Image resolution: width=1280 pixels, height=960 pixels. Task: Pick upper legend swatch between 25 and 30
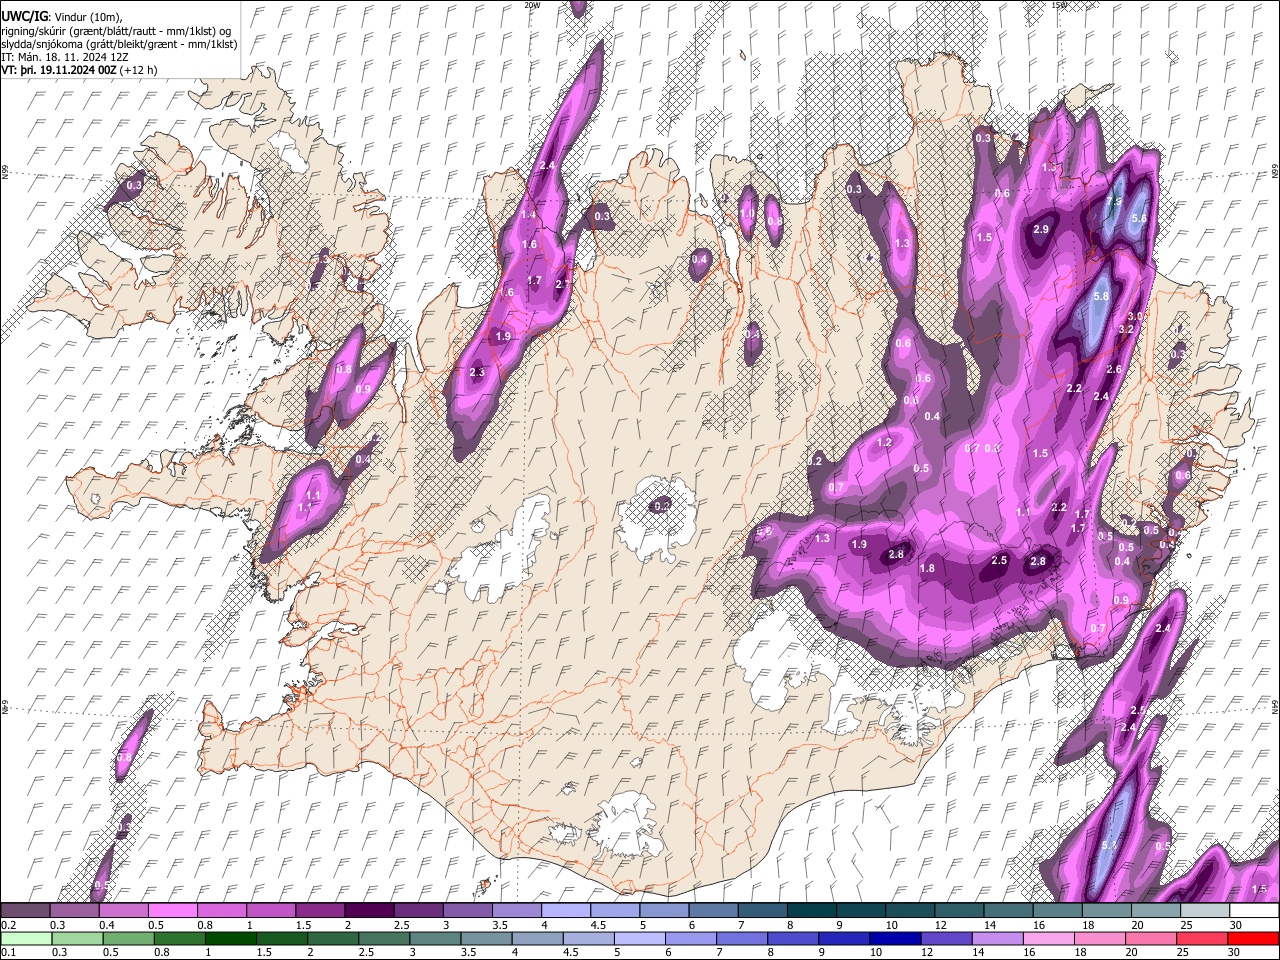click(1204, 911)
